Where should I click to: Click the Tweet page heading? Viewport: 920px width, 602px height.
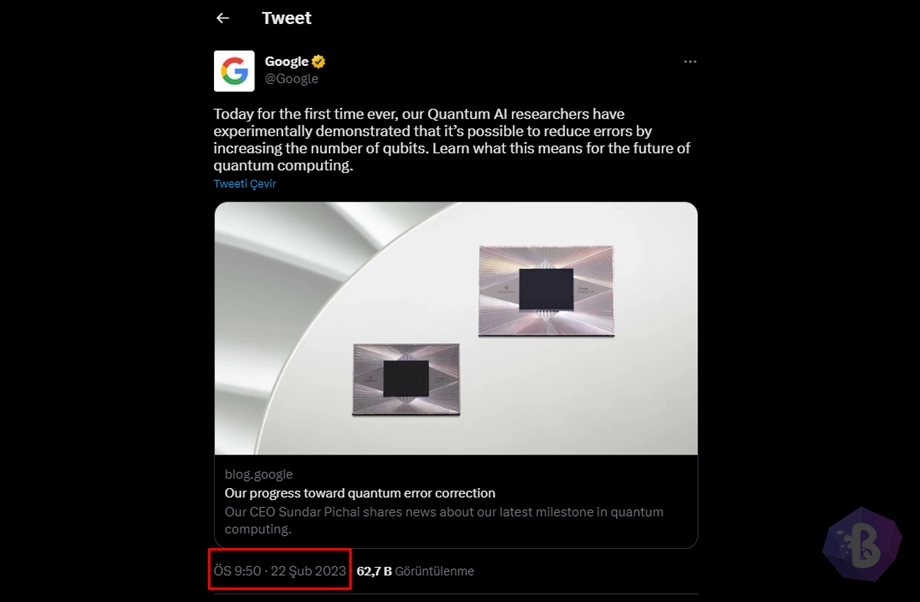pyautogui.click(x=286, y=18)
